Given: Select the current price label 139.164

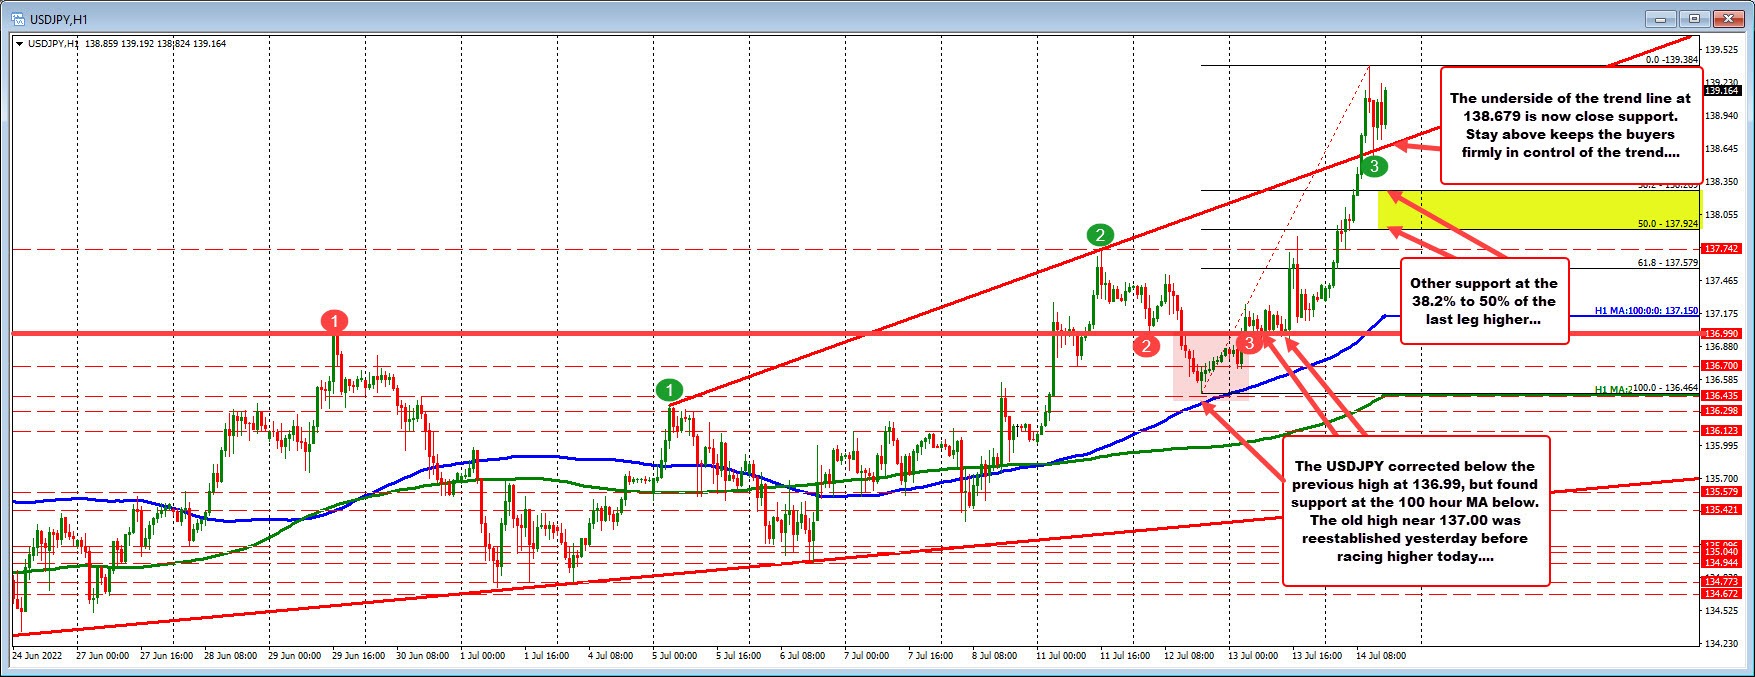Looking at the screenshot, I should [x=1722, y=91].
